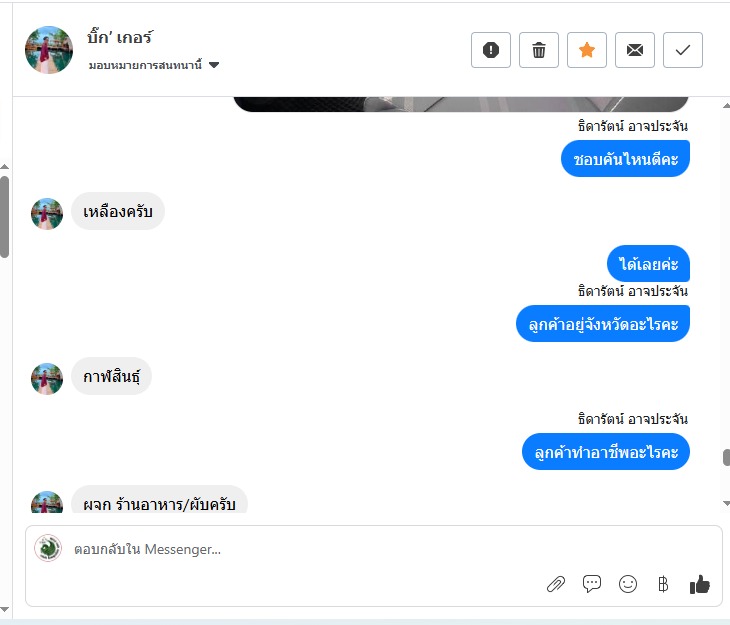
Task: Select the เหลืองครับ message bubble
Action: (x=118, y=211)
